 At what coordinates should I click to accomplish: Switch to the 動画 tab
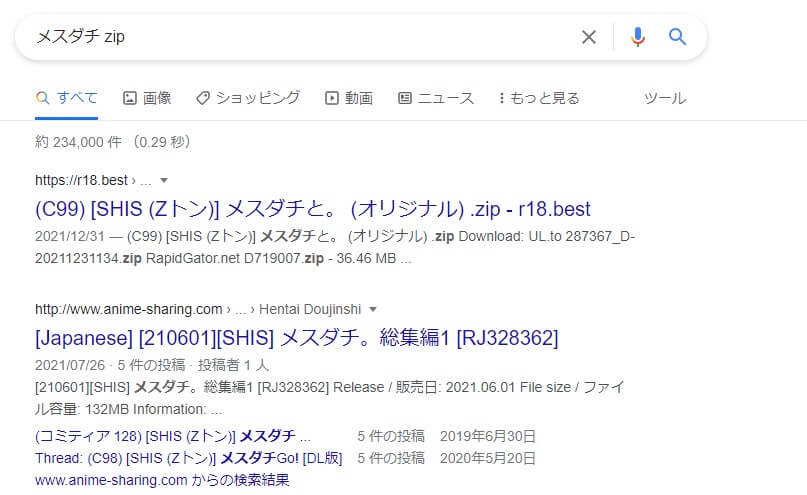point(349,98)
